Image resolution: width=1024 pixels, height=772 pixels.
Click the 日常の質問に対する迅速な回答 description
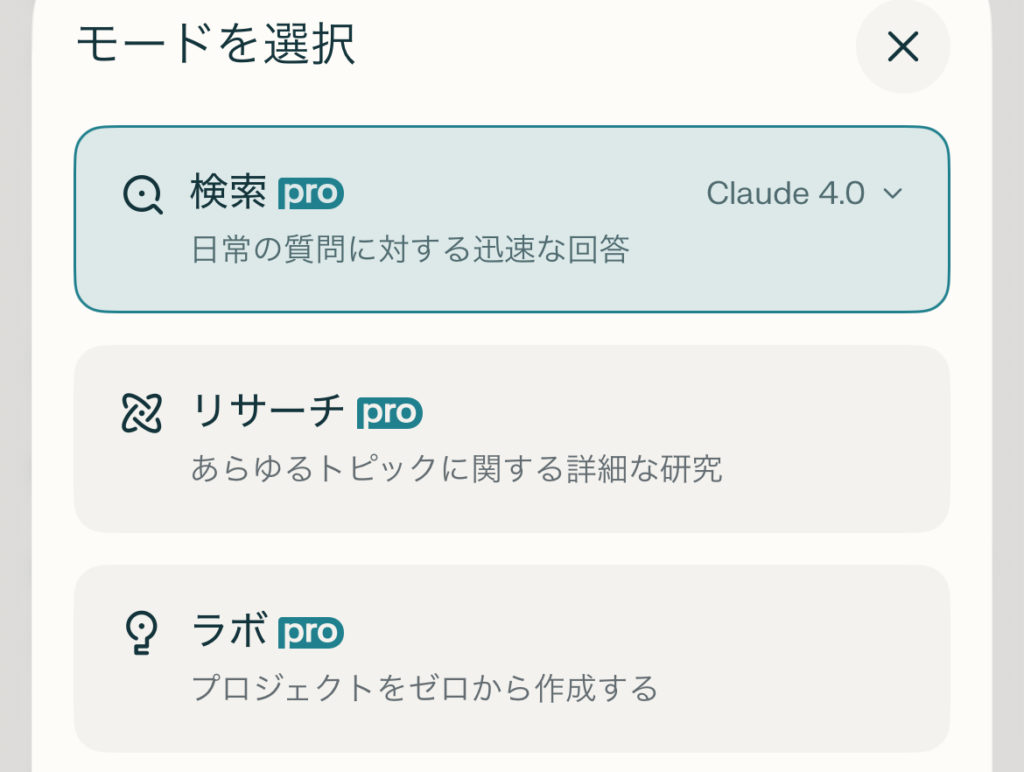pos(410,249)
